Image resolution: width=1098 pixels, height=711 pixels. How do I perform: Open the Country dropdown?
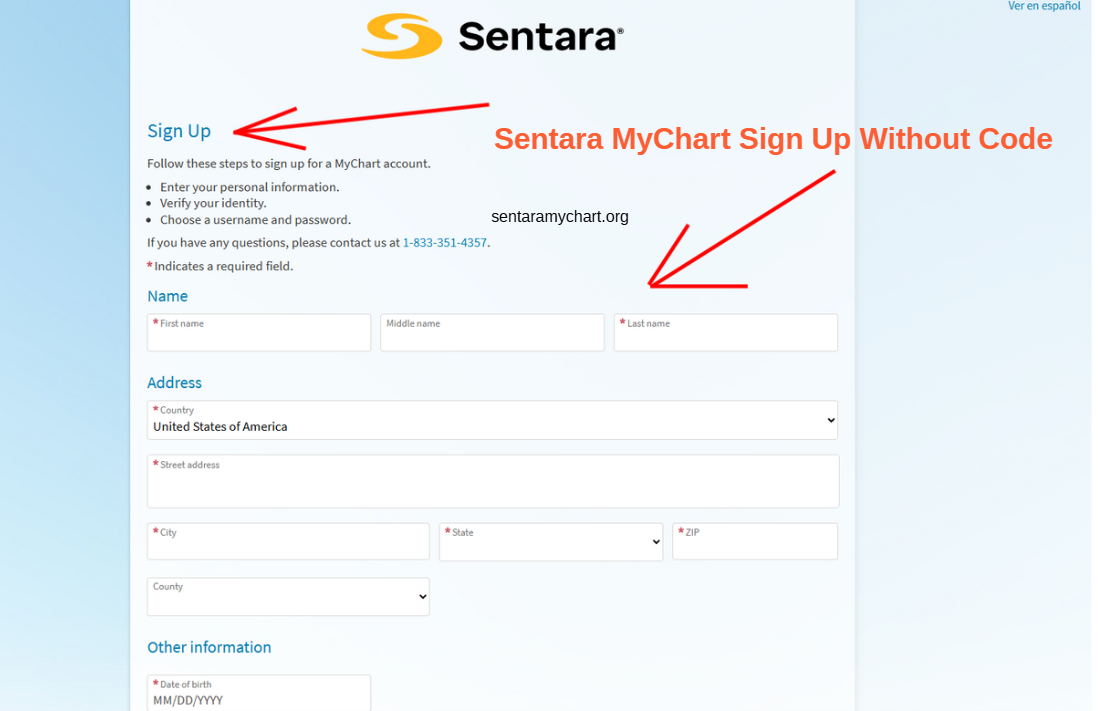coord(492,420)
